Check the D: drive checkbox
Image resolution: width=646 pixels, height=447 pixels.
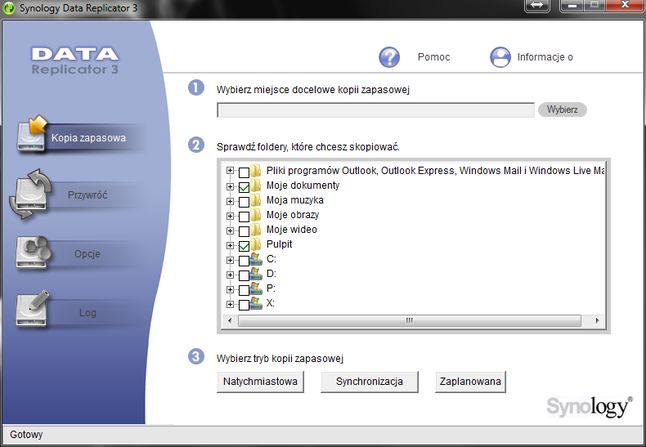(x=244, y=275)
